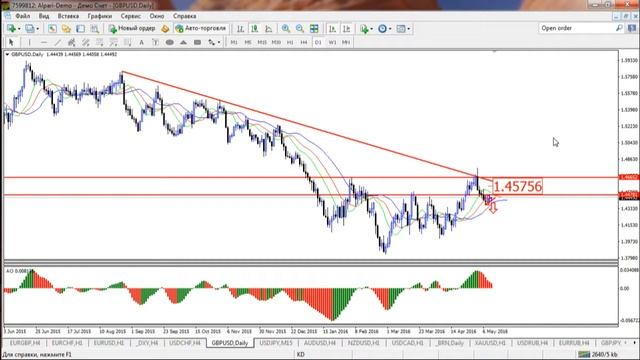Switch chart to line chart

(269, 29)
